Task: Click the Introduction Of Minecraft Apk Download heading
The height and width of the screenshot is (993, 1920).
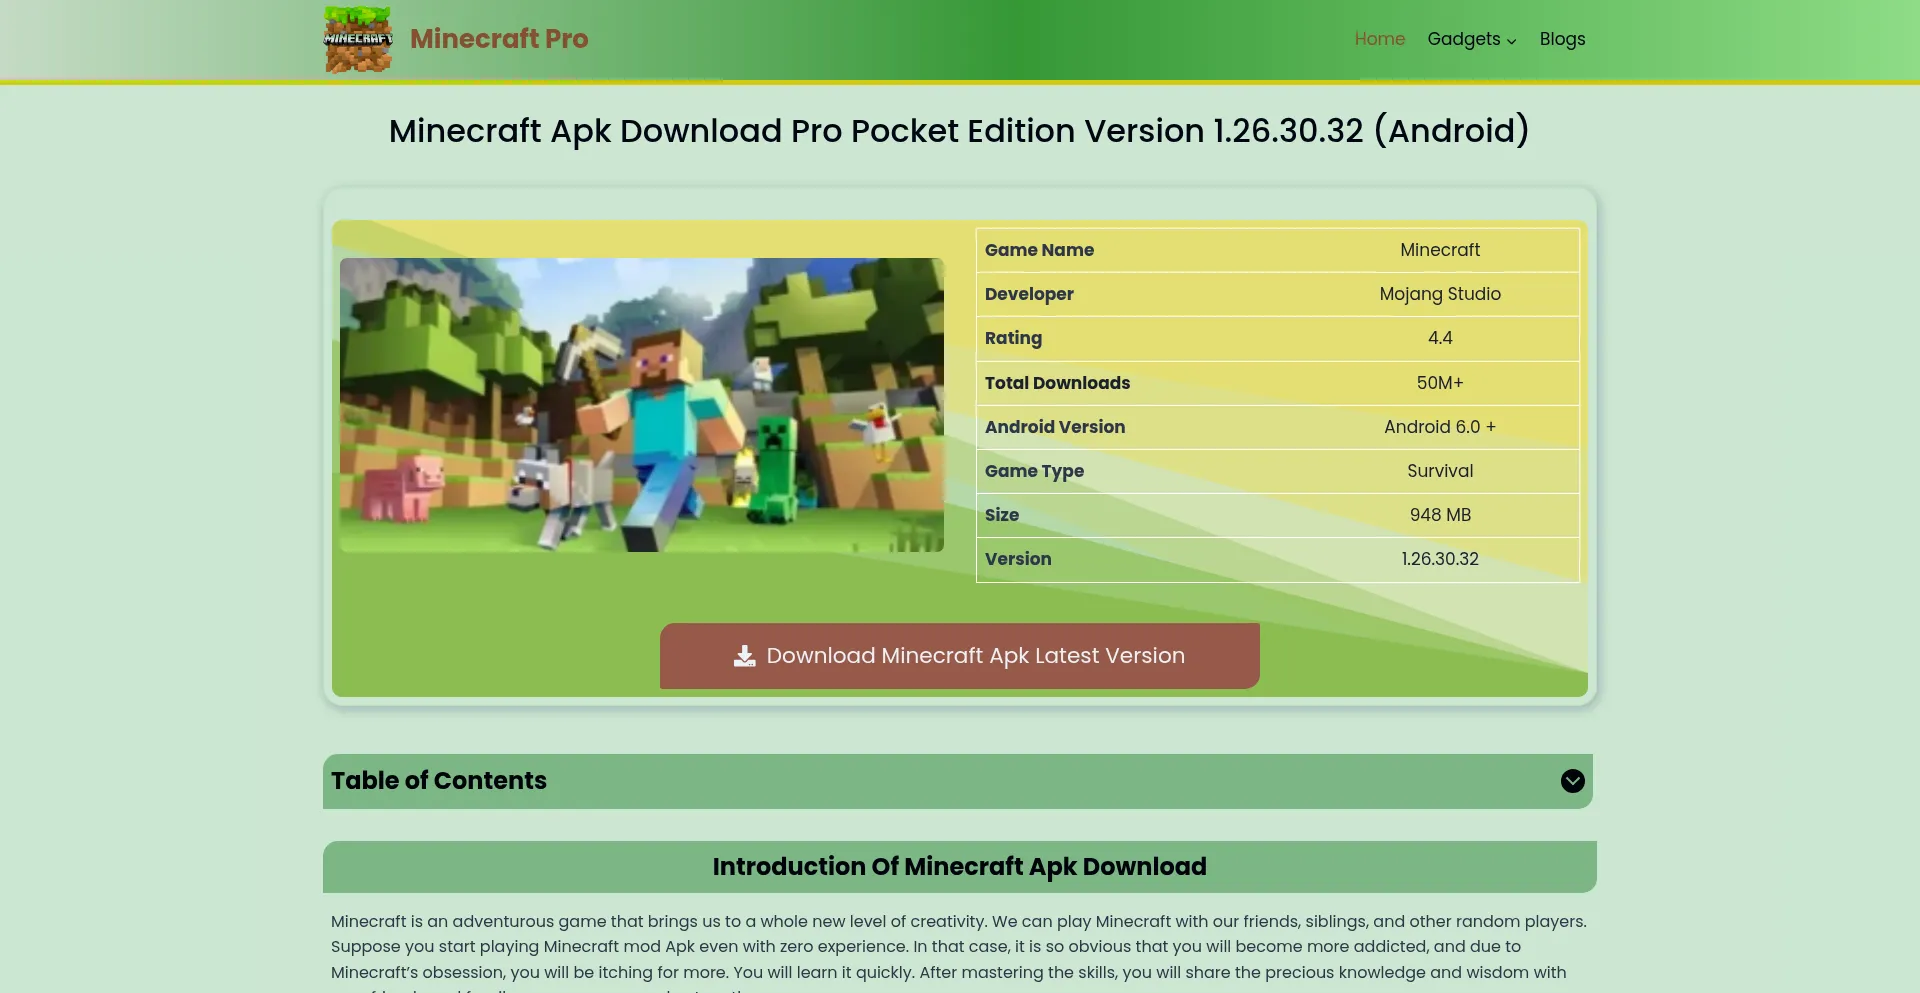Action: (960, 867)
